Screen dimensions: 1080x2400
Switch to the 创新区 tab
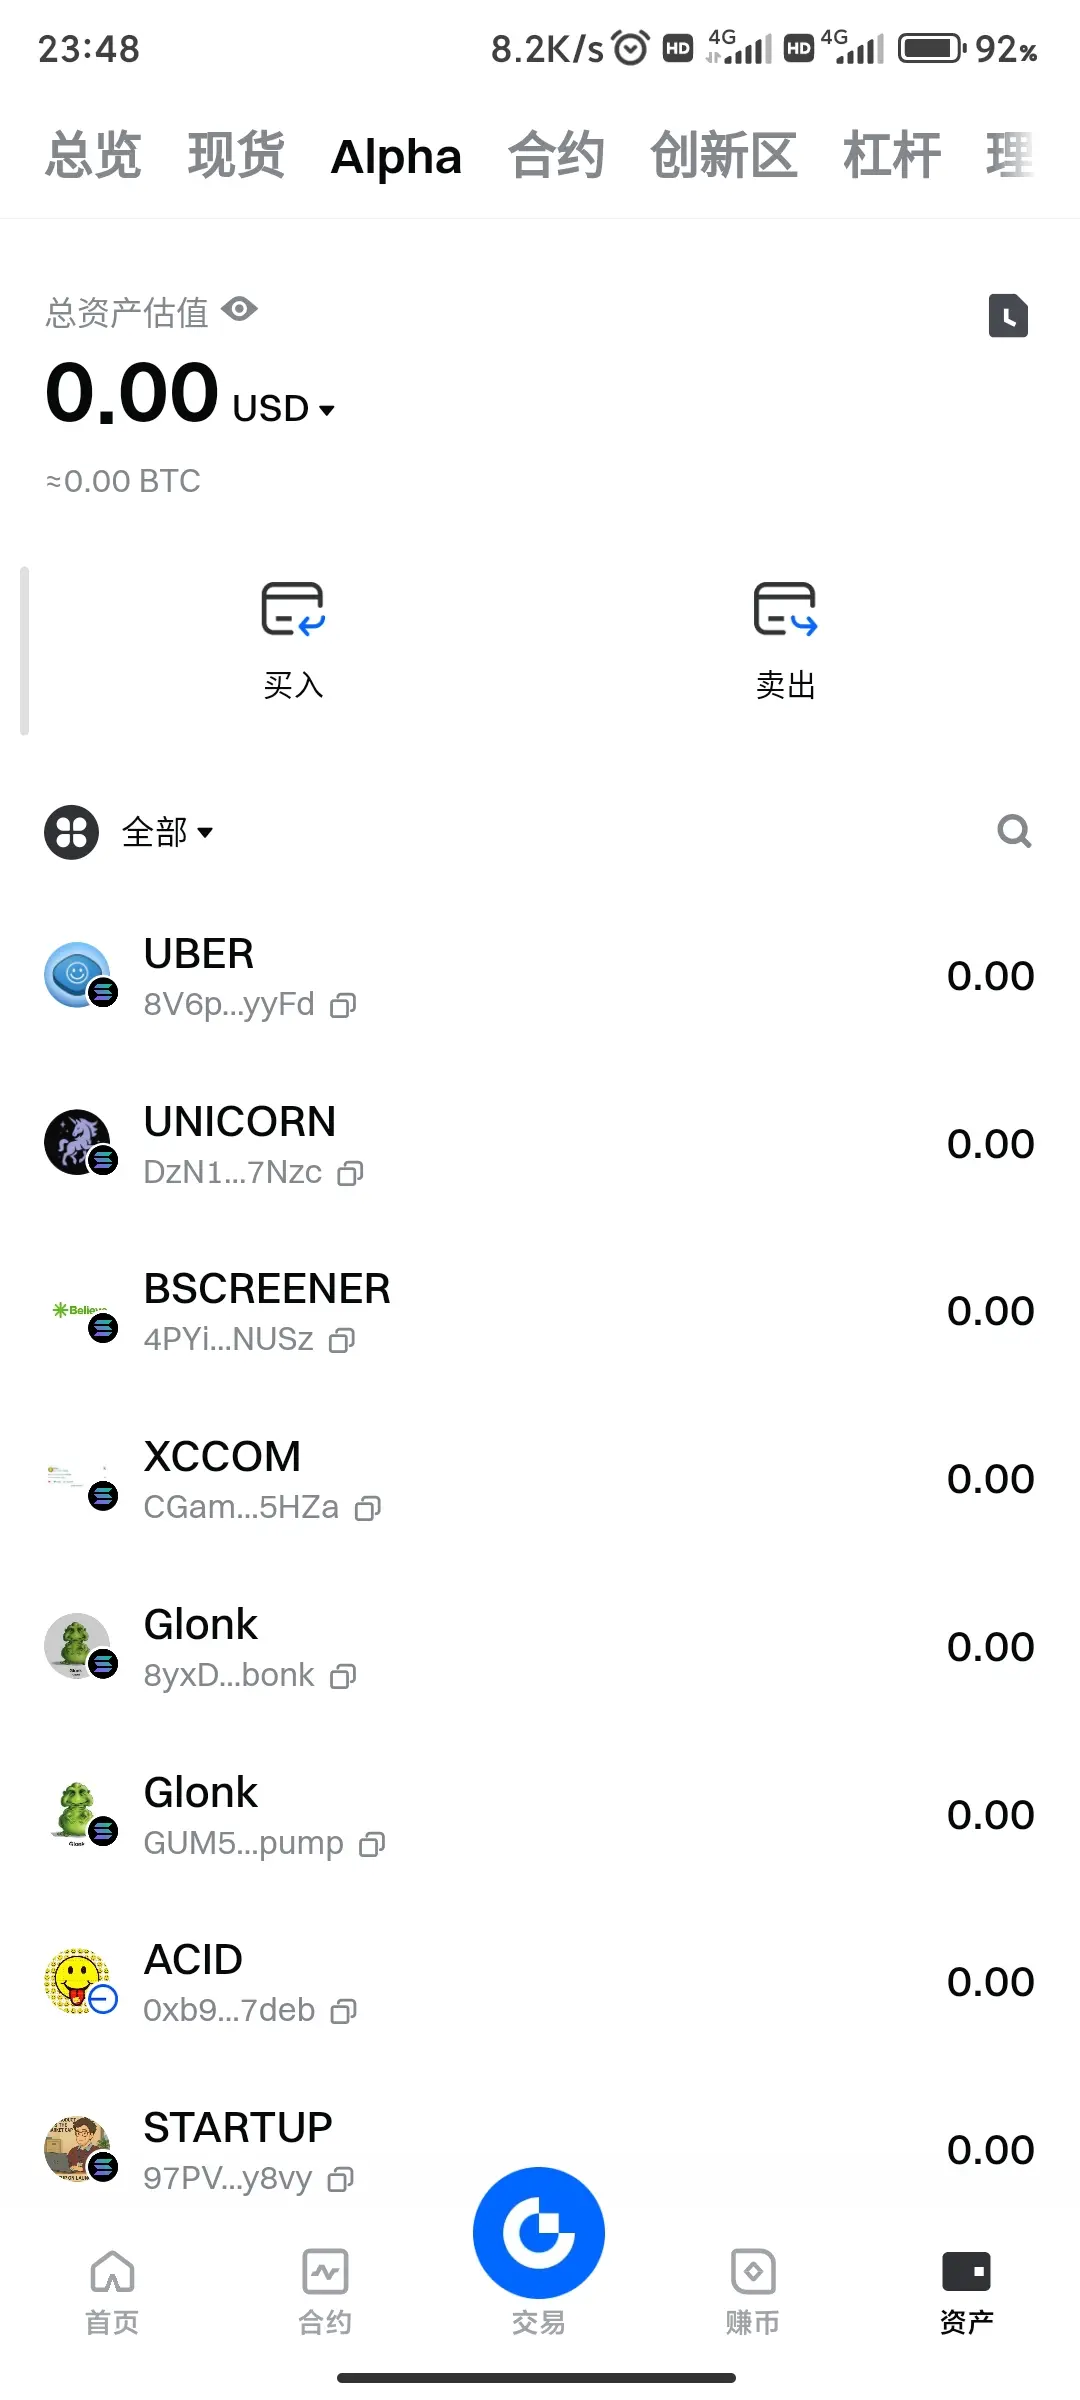(x=724, y=156)
